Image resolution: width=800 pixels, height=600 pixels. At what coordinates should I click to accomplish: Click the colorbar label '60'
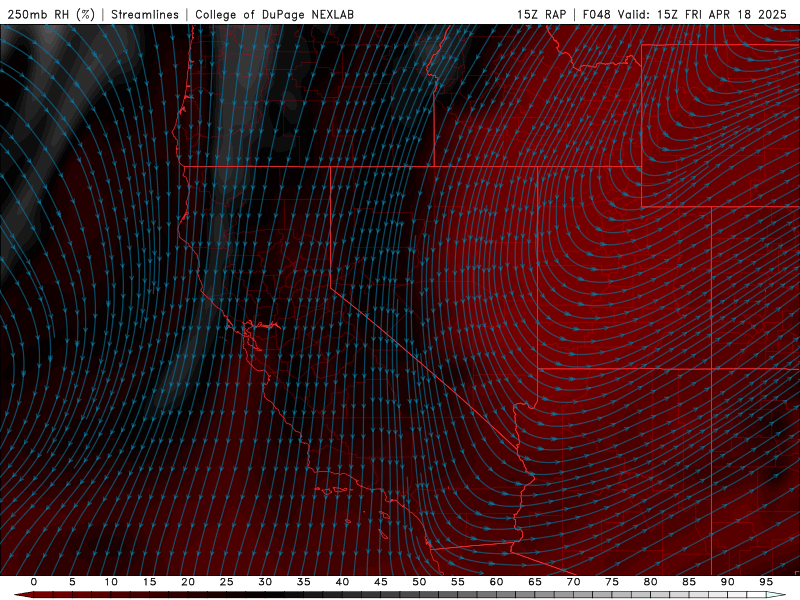(496, 582)
